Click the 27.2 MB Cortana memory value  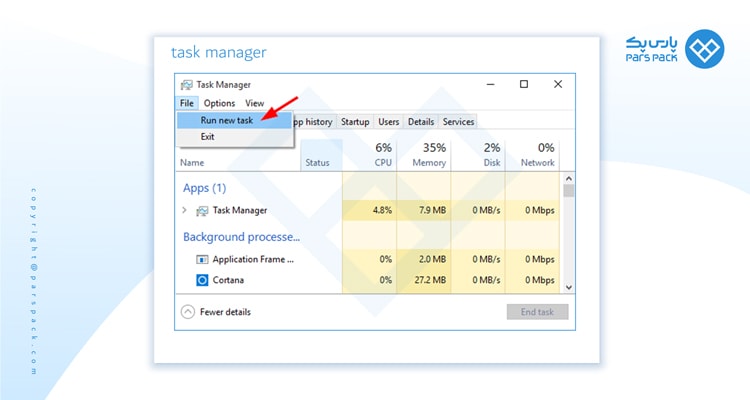click(x=430, y=280)
